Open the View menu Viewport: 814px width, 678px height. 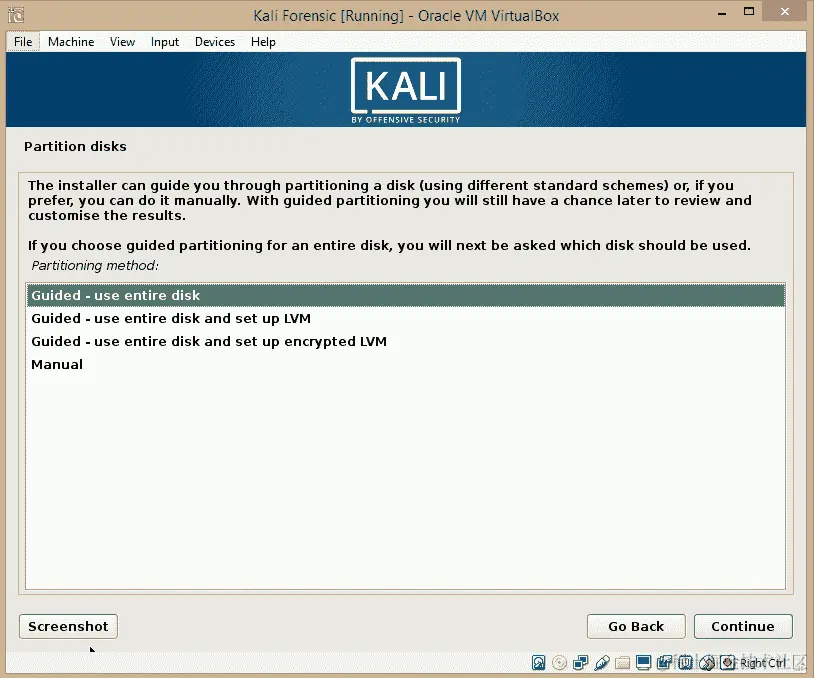pyautogui.click(x=122, y=42)
